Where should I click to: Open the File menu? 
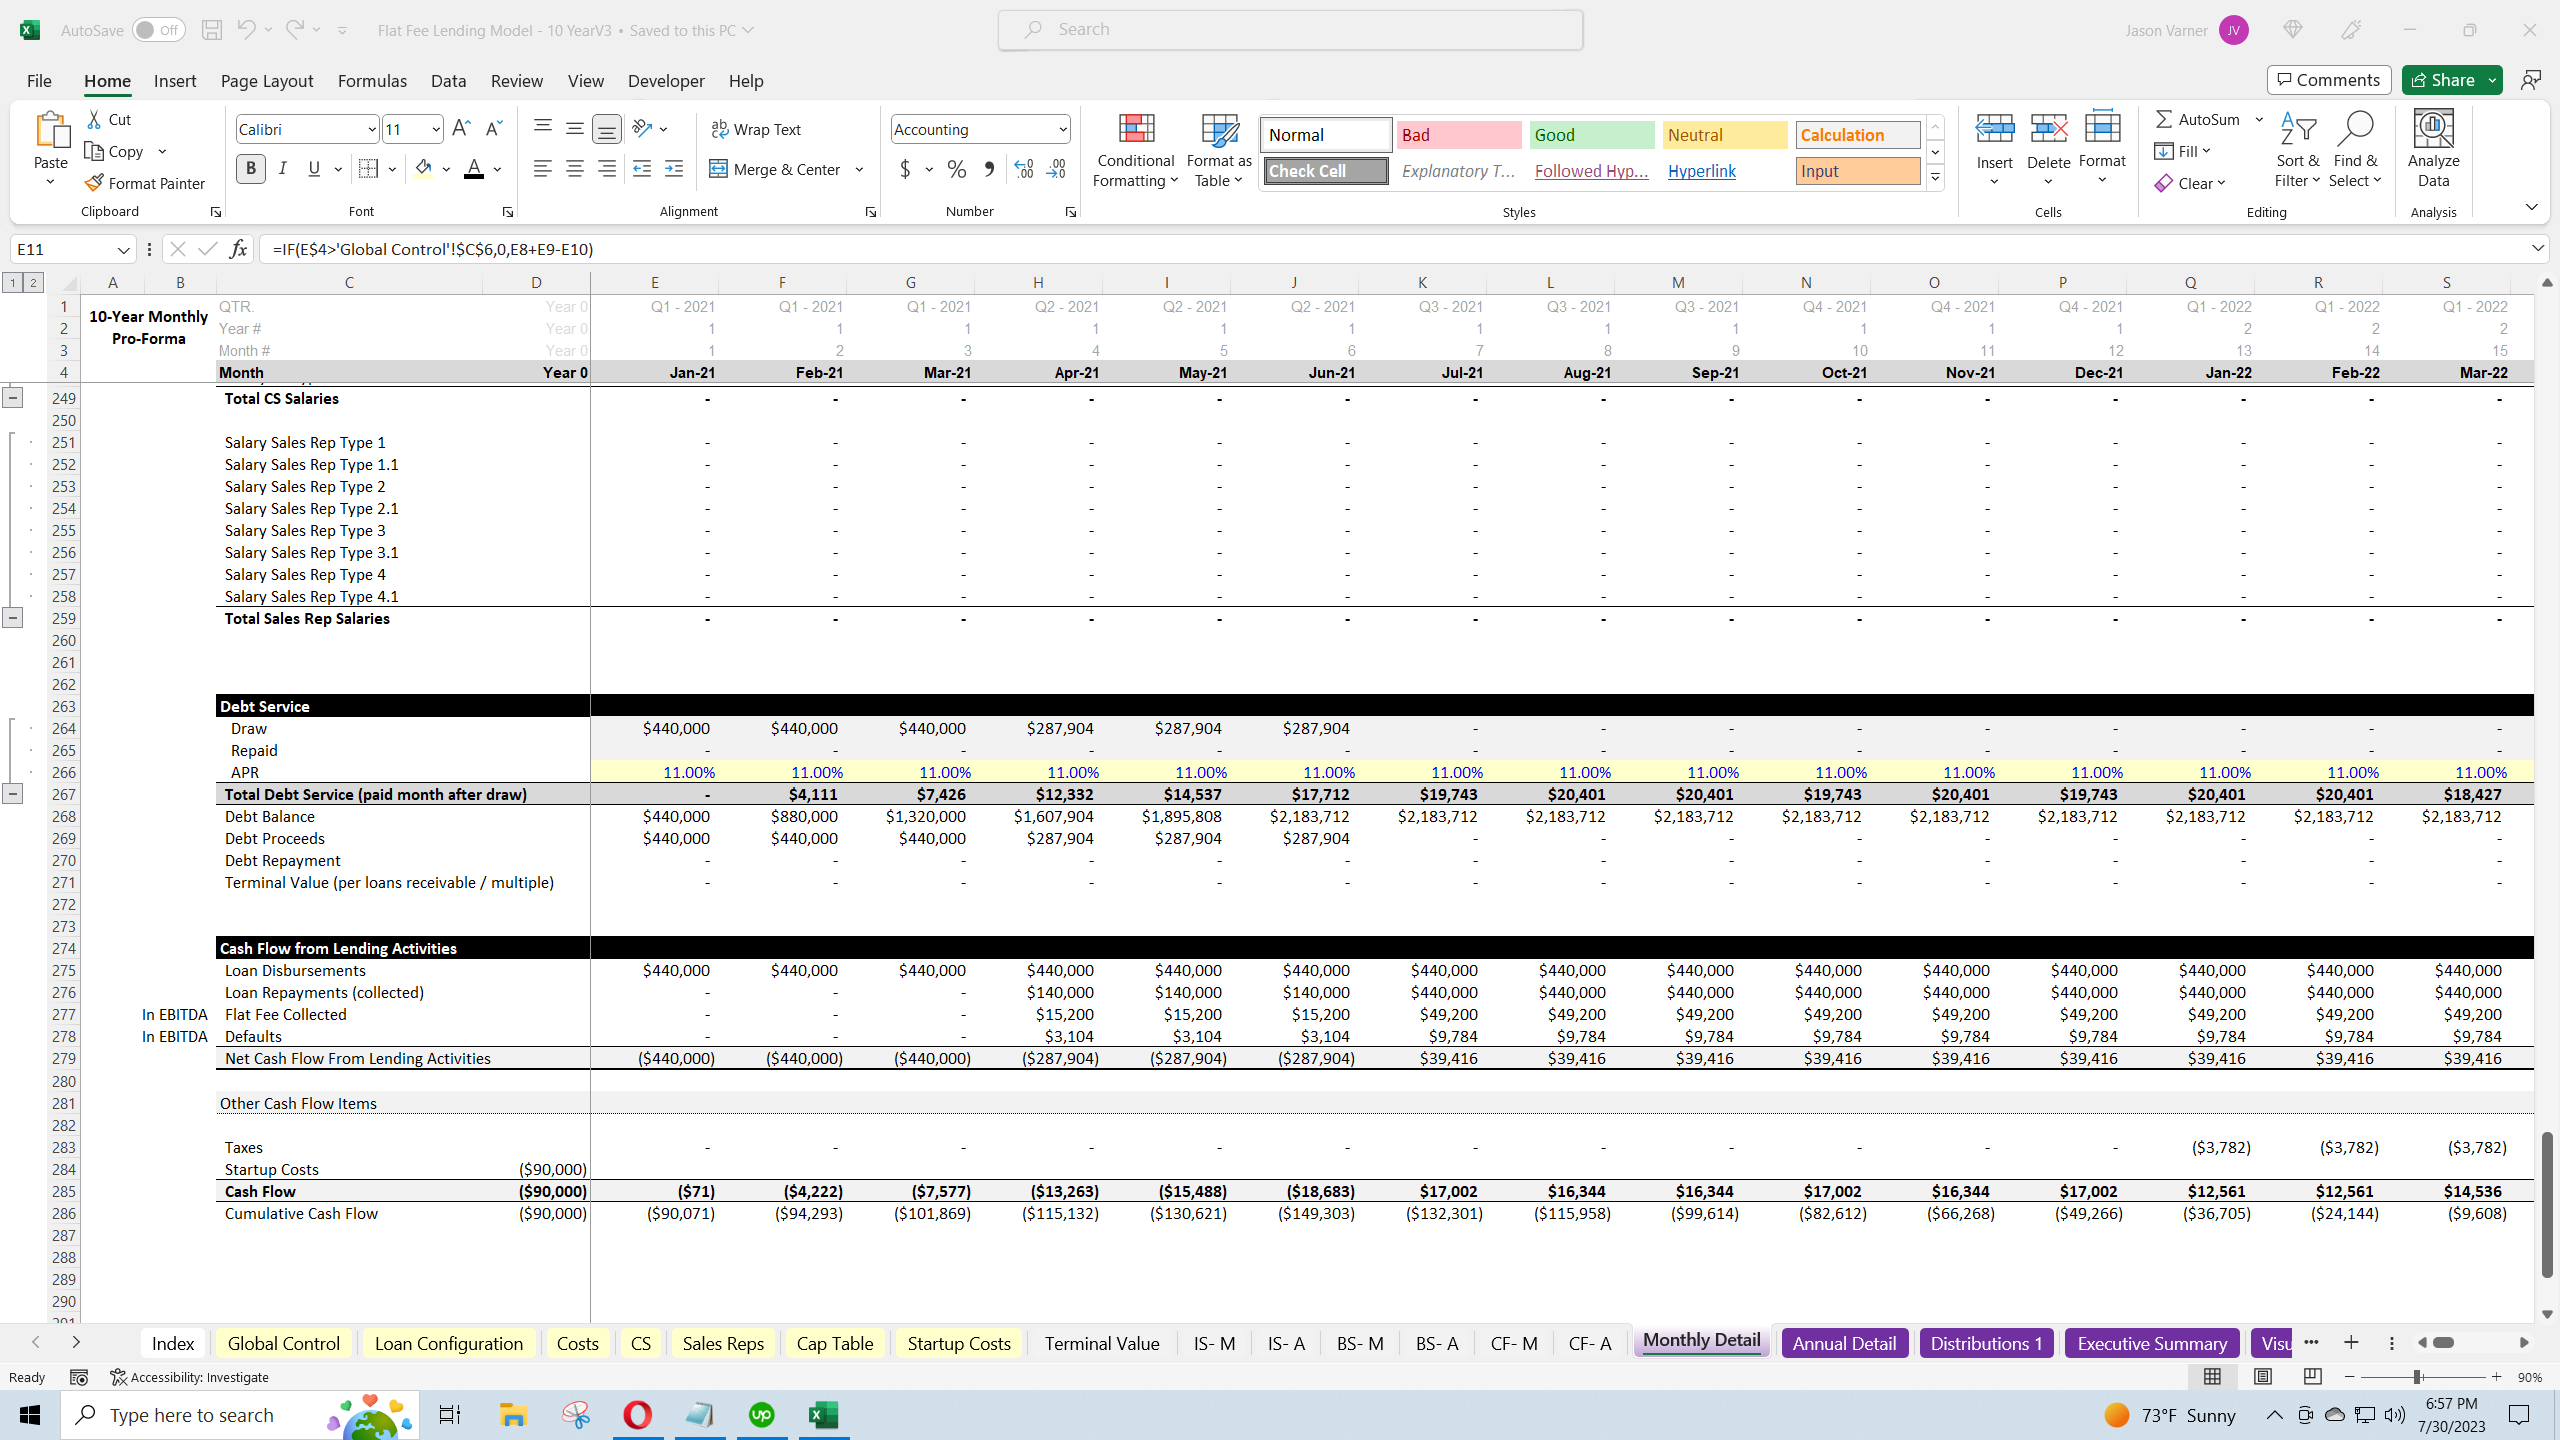[x=39, y=81]
